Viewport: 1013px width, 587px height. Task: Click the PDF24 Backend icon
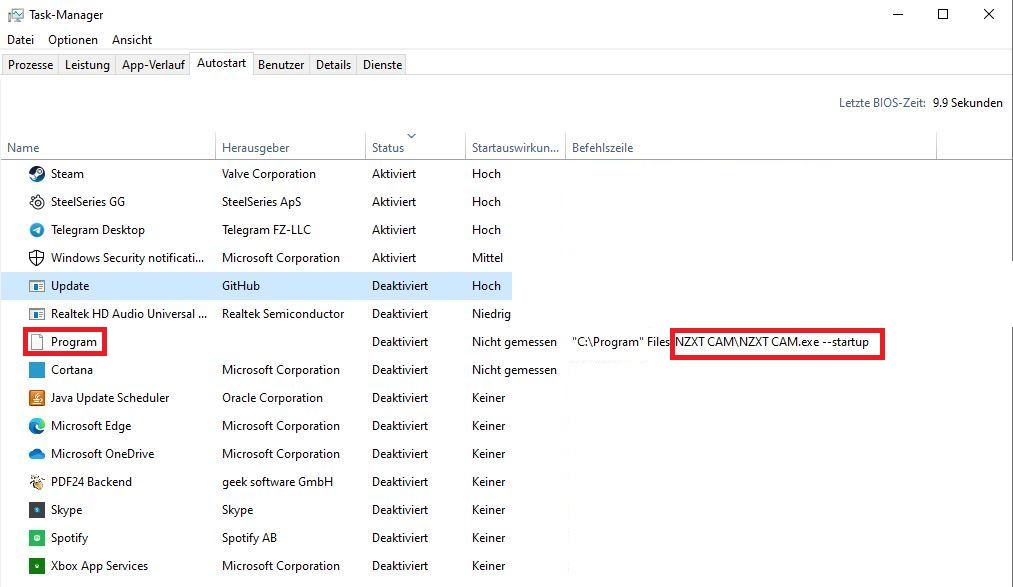pos(37,482)
